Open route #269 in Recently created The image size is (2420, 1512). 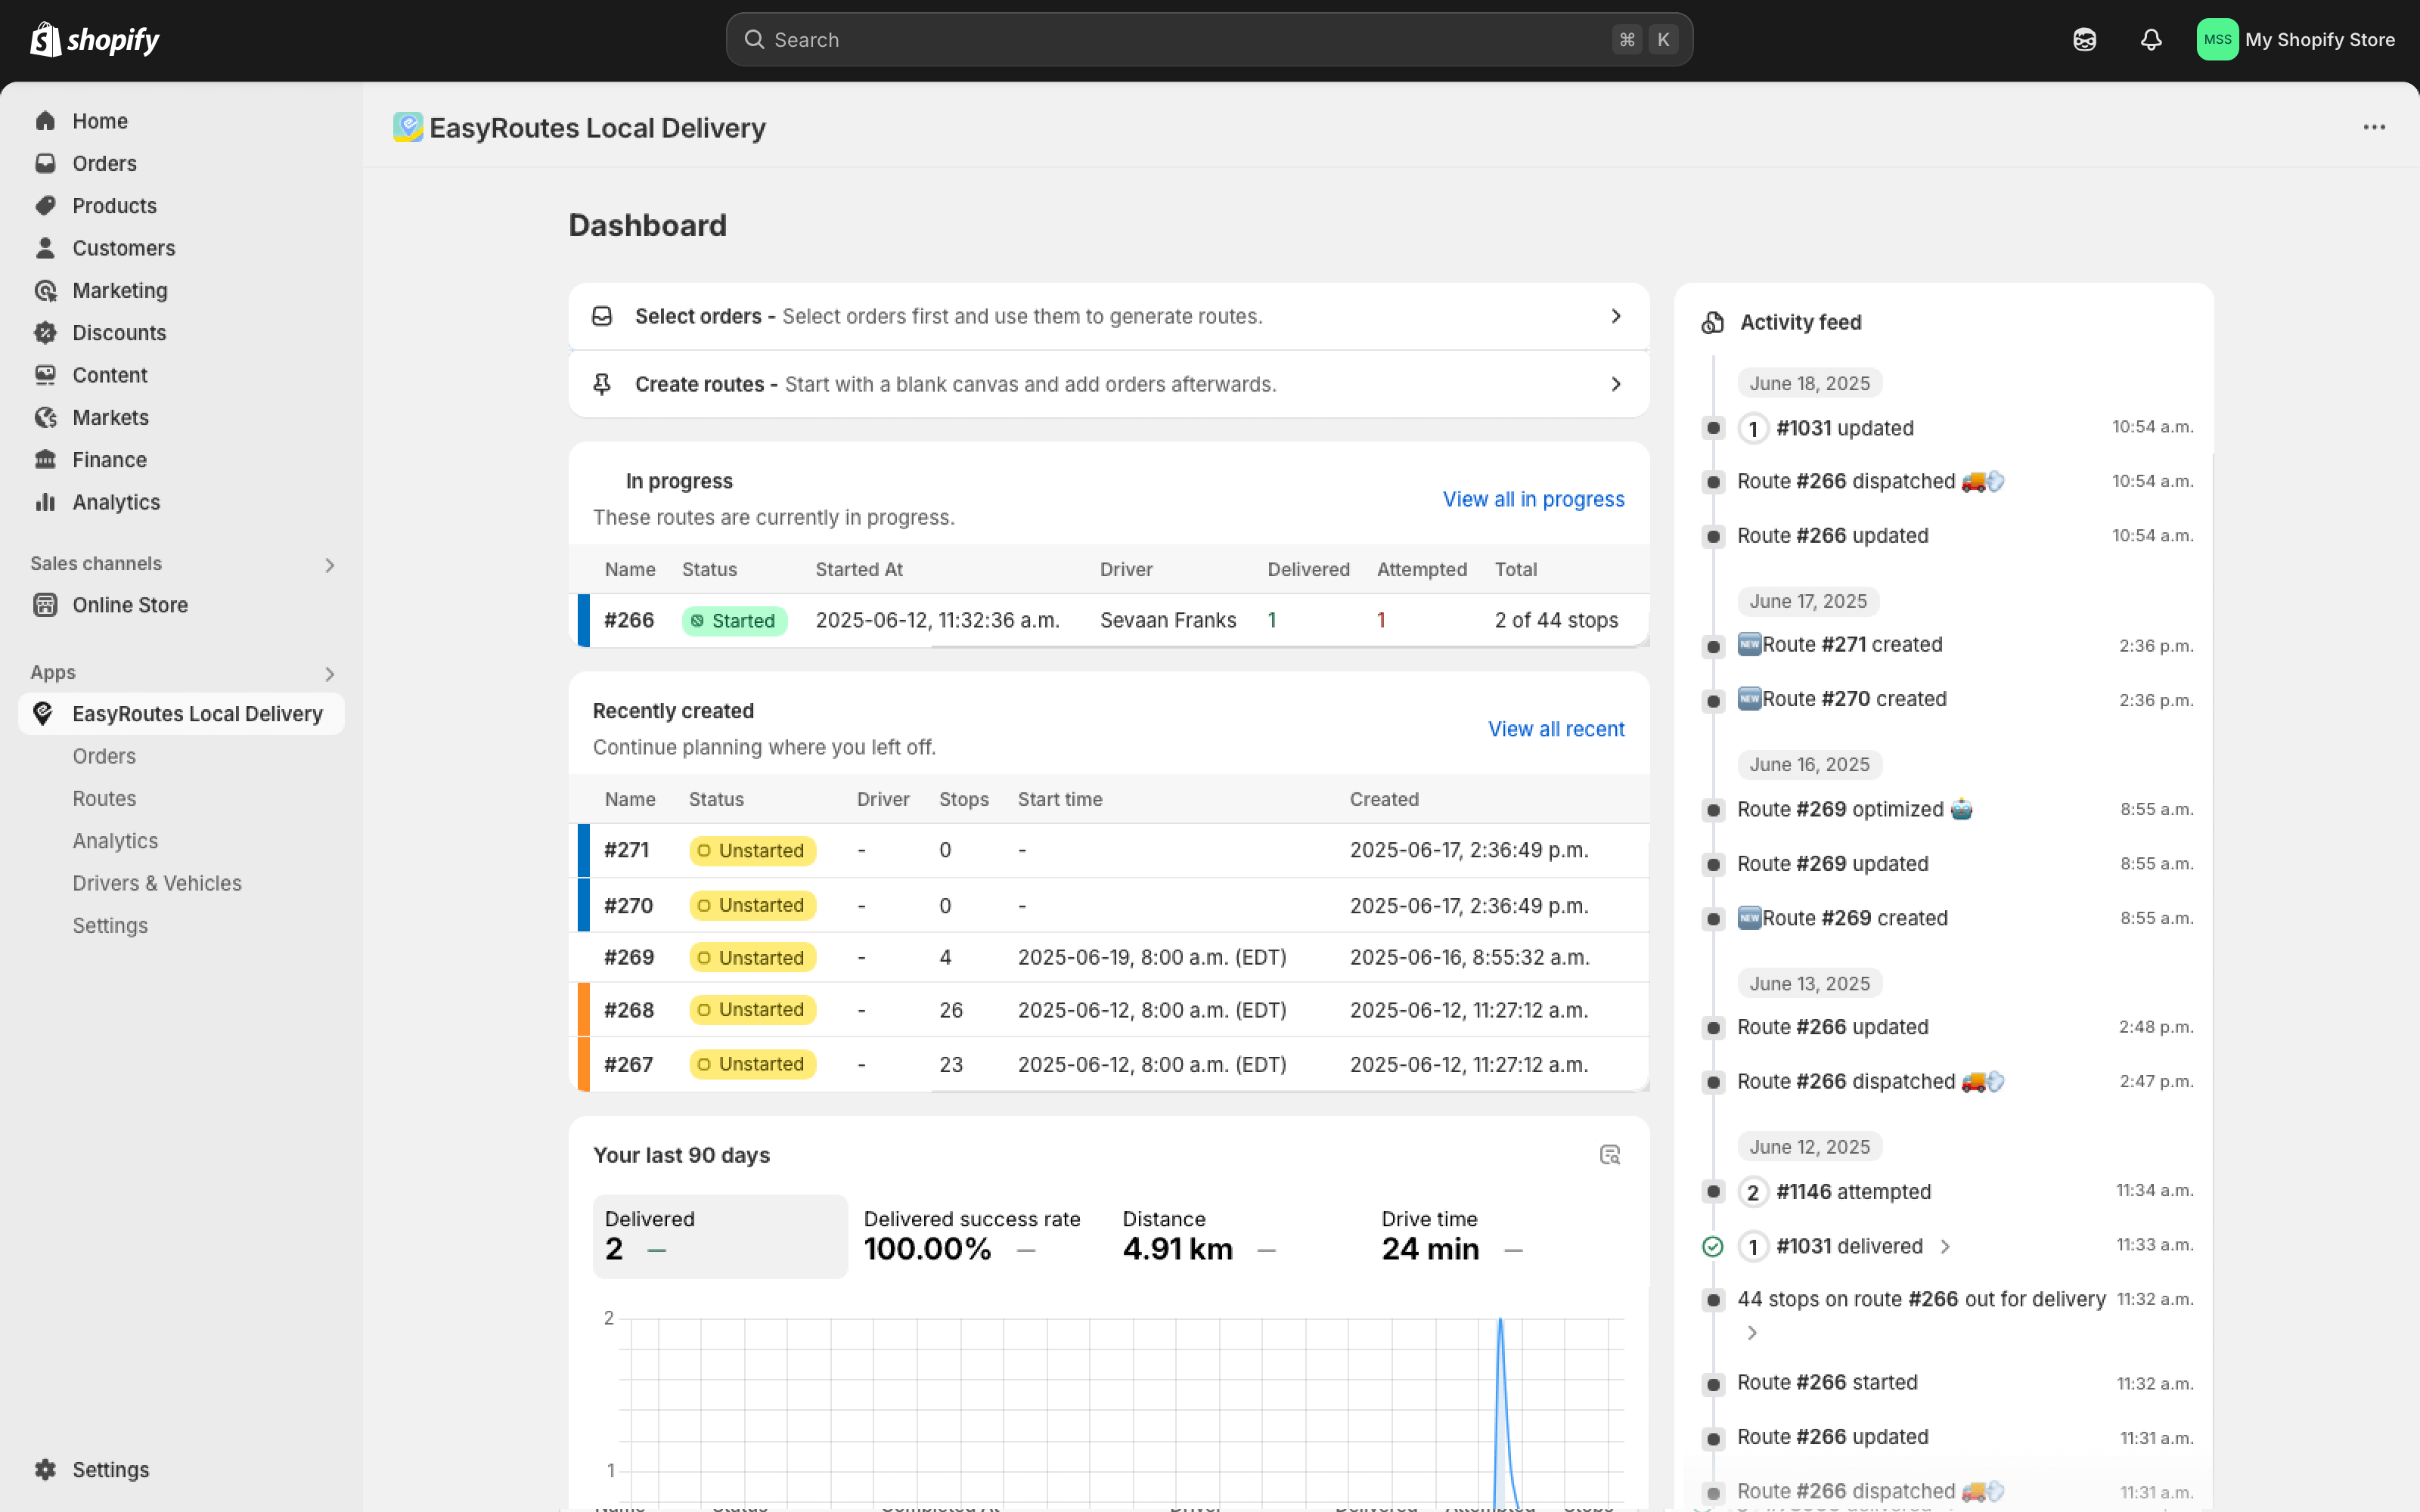tap(629, 957)
